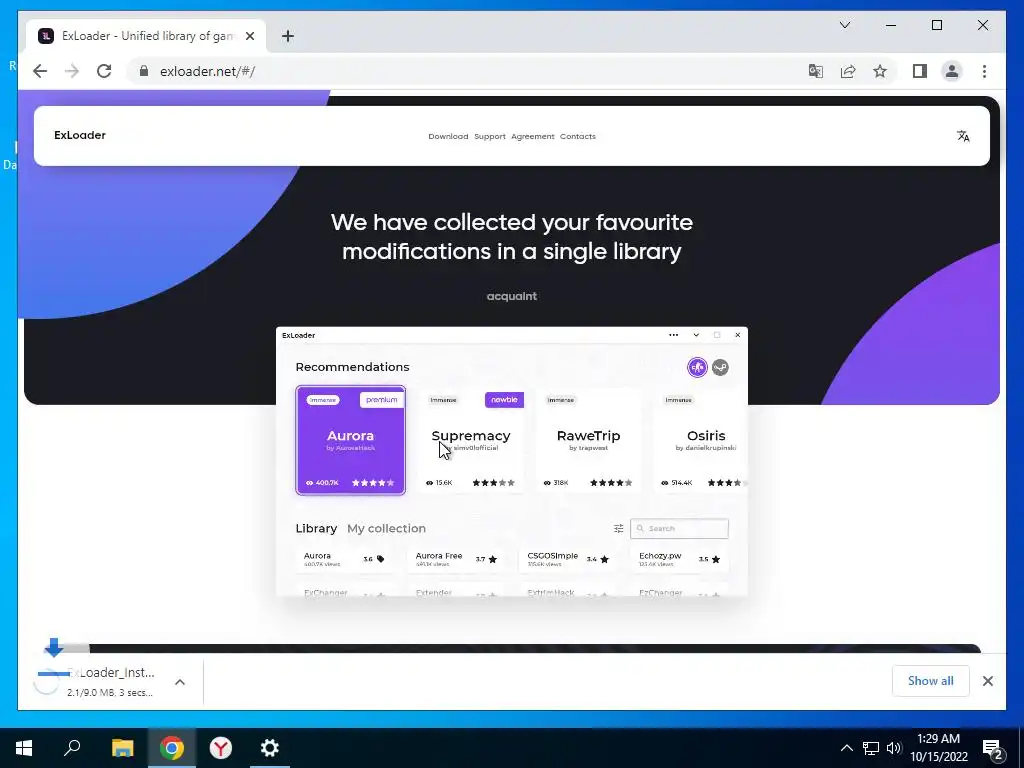Screen dimensions: 1024x768
Task: Open Settings from the taskbar
Action: pos(270,747)
